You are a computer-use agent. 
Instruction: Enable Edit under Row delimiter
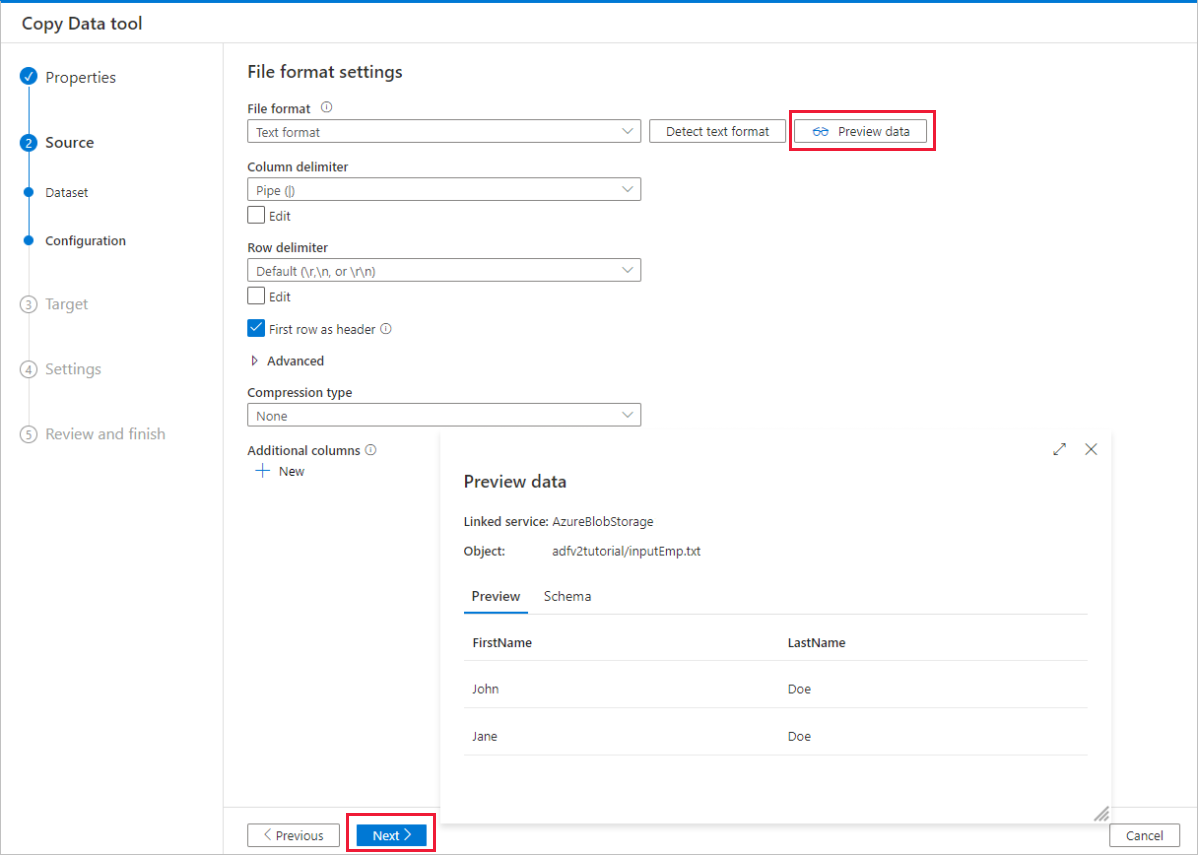click(x=256, y=296)
